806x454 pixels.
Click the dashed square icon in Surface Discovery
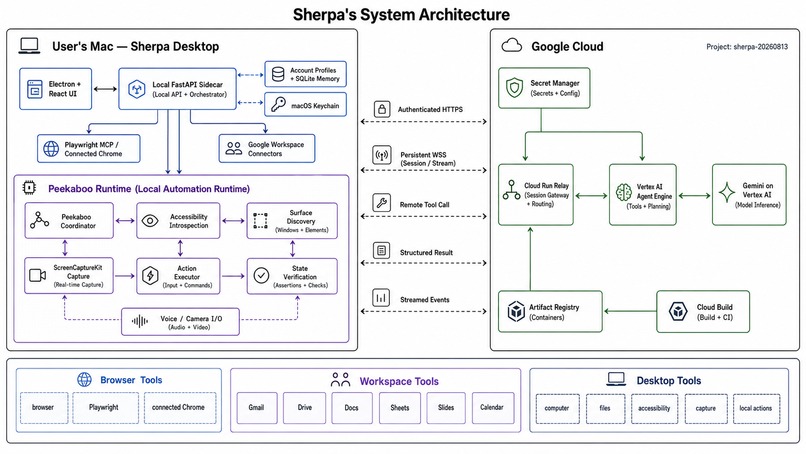tap(260, 221)
